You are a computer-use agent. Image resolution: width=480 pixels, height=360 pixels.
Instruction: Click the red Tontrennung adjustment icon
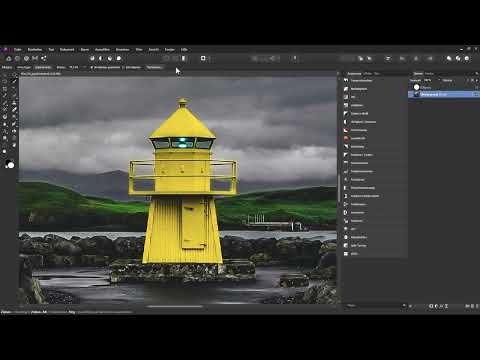pos(346,130)
